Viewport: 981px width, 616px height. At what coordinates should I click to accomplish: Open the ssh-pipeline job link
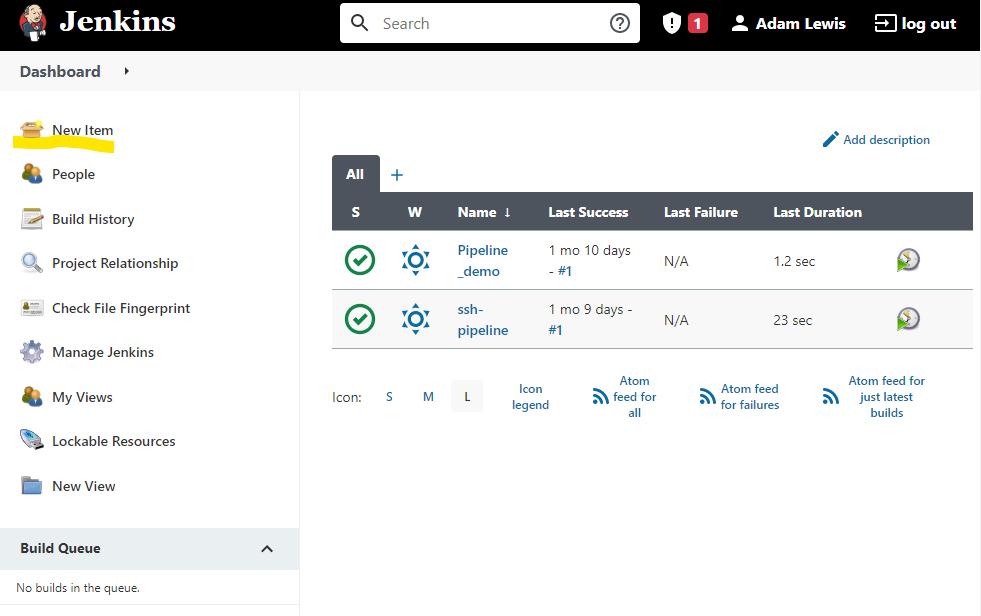pos(482,320)
